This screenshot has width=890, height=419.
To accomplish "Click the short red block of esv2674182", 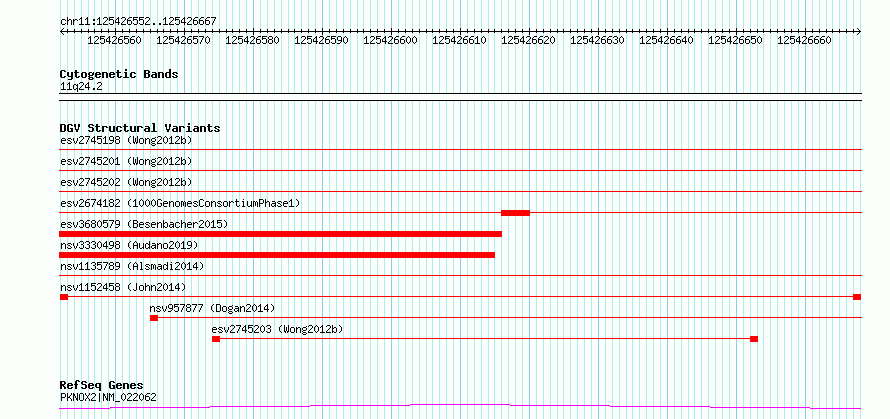I will [515, 213].
